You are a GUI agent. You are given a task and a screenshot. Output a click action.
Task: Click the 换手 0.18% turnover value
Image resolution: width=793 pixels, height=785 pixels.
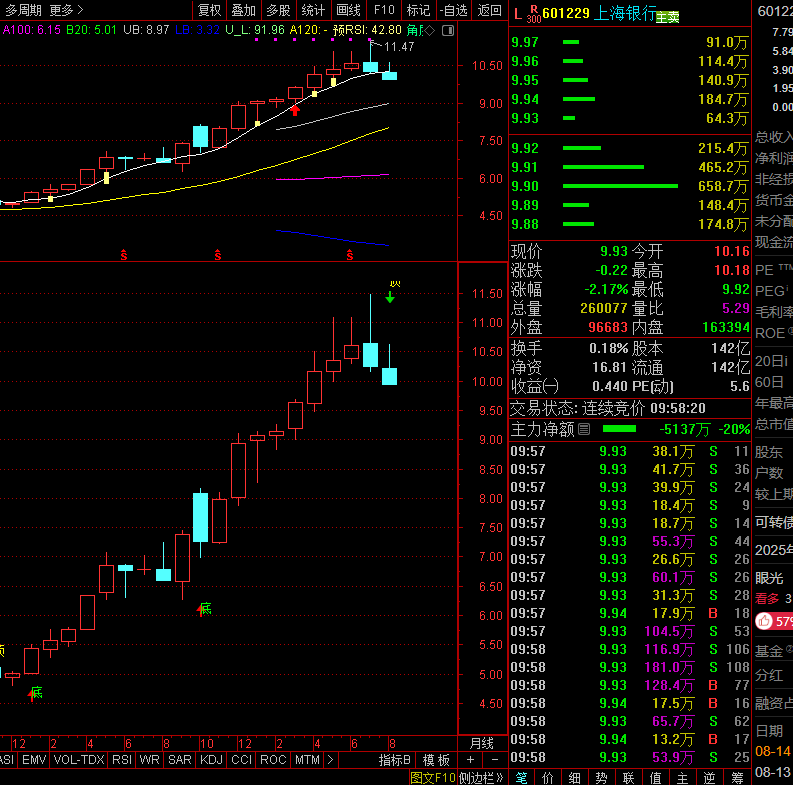pyautogui.click(x=608, y=348)
